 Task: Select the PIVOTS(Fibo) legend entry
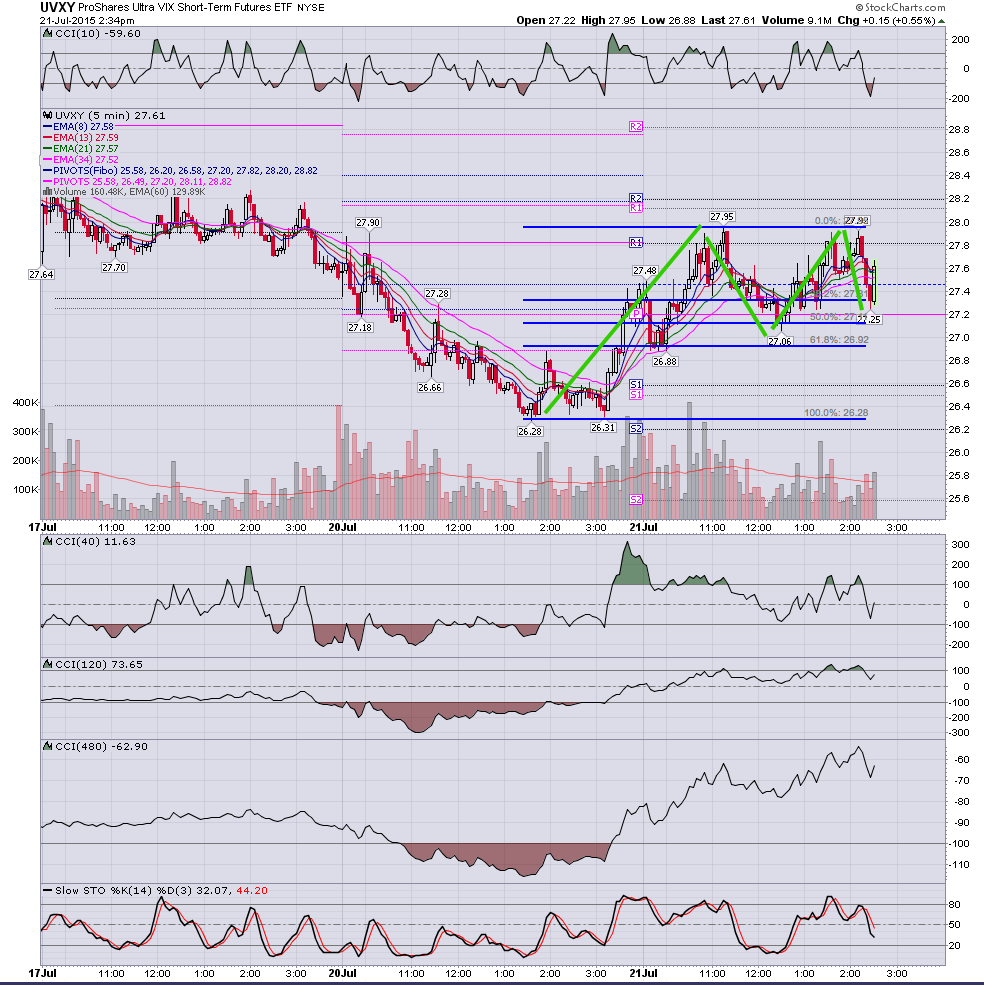coord(180,171)
